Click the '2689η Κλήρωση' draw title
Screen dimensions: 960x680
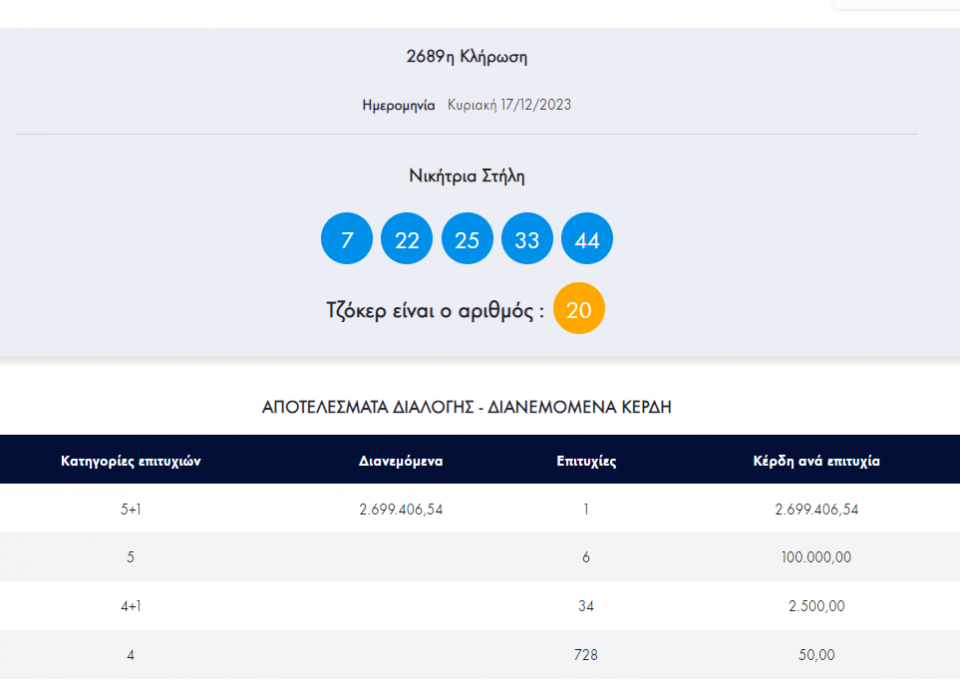click(x=467, y=57)
